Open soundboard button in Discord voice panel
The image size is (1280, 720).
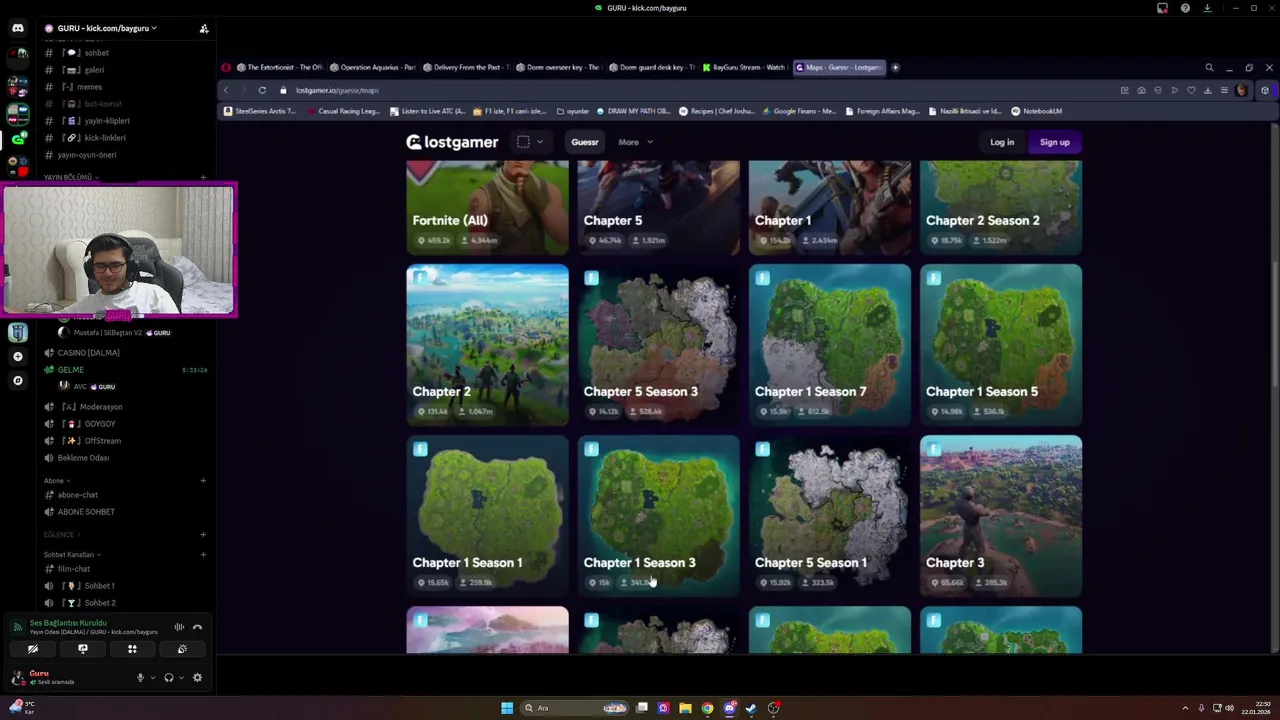tap(182, 649)
